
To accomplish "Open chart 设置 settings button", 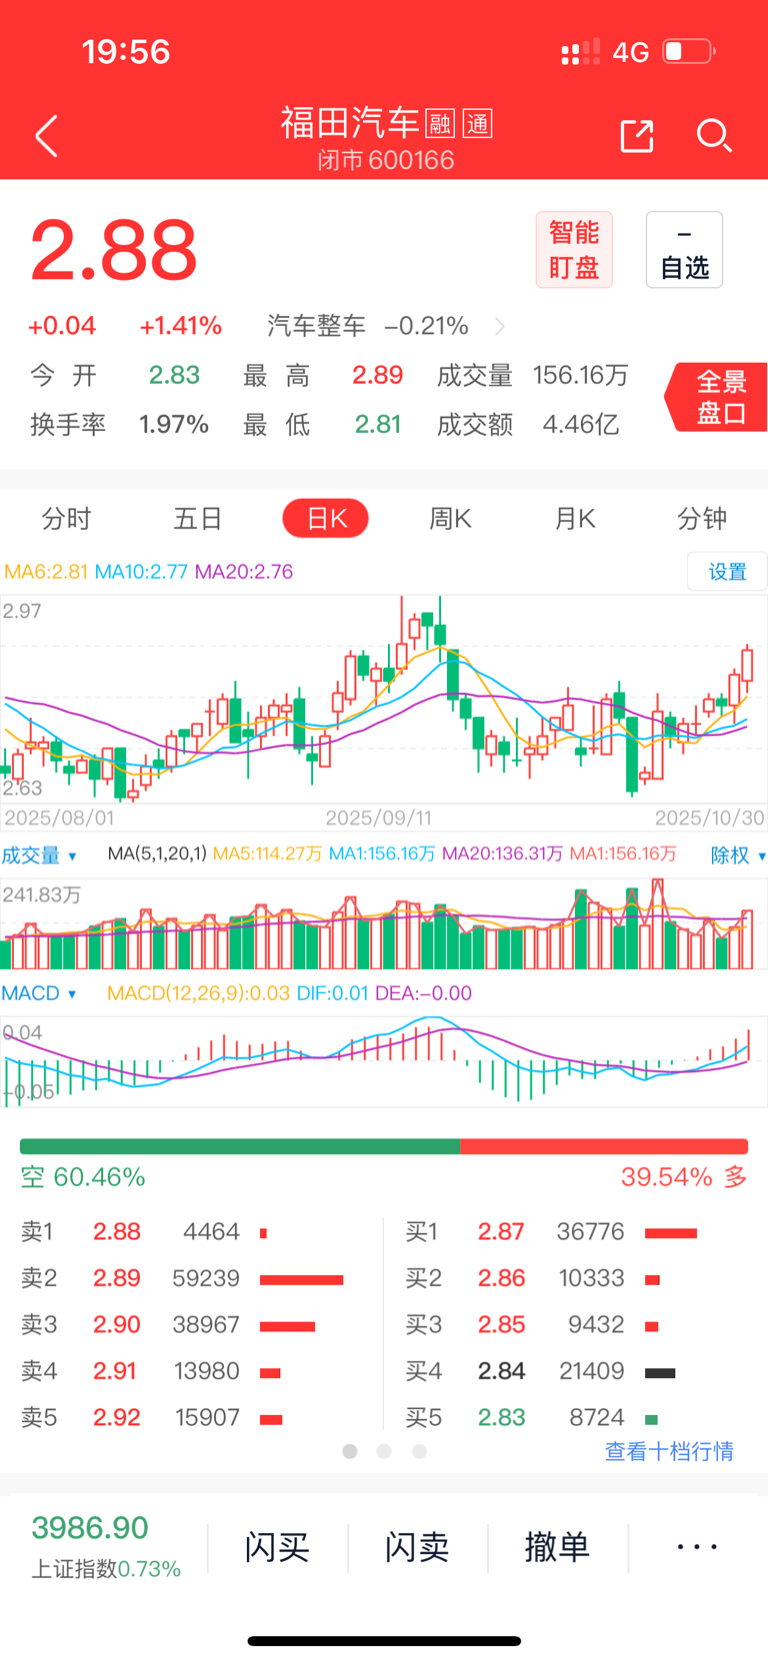I will [727, 571].
